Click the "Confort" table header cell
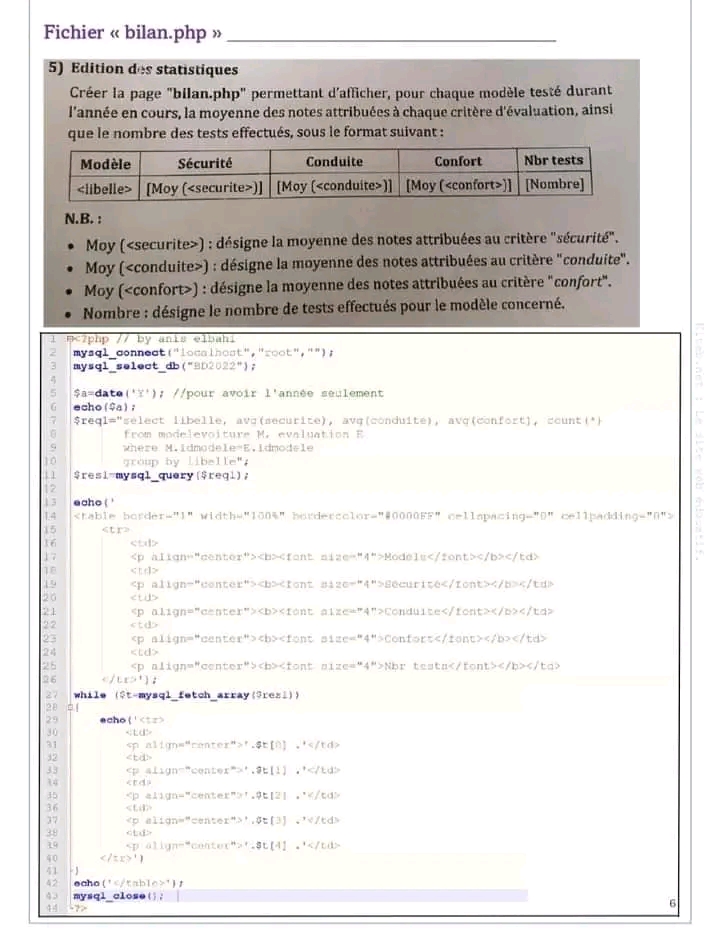The height and width of the screenshot is (949, 720). click(x=458, y=161)
